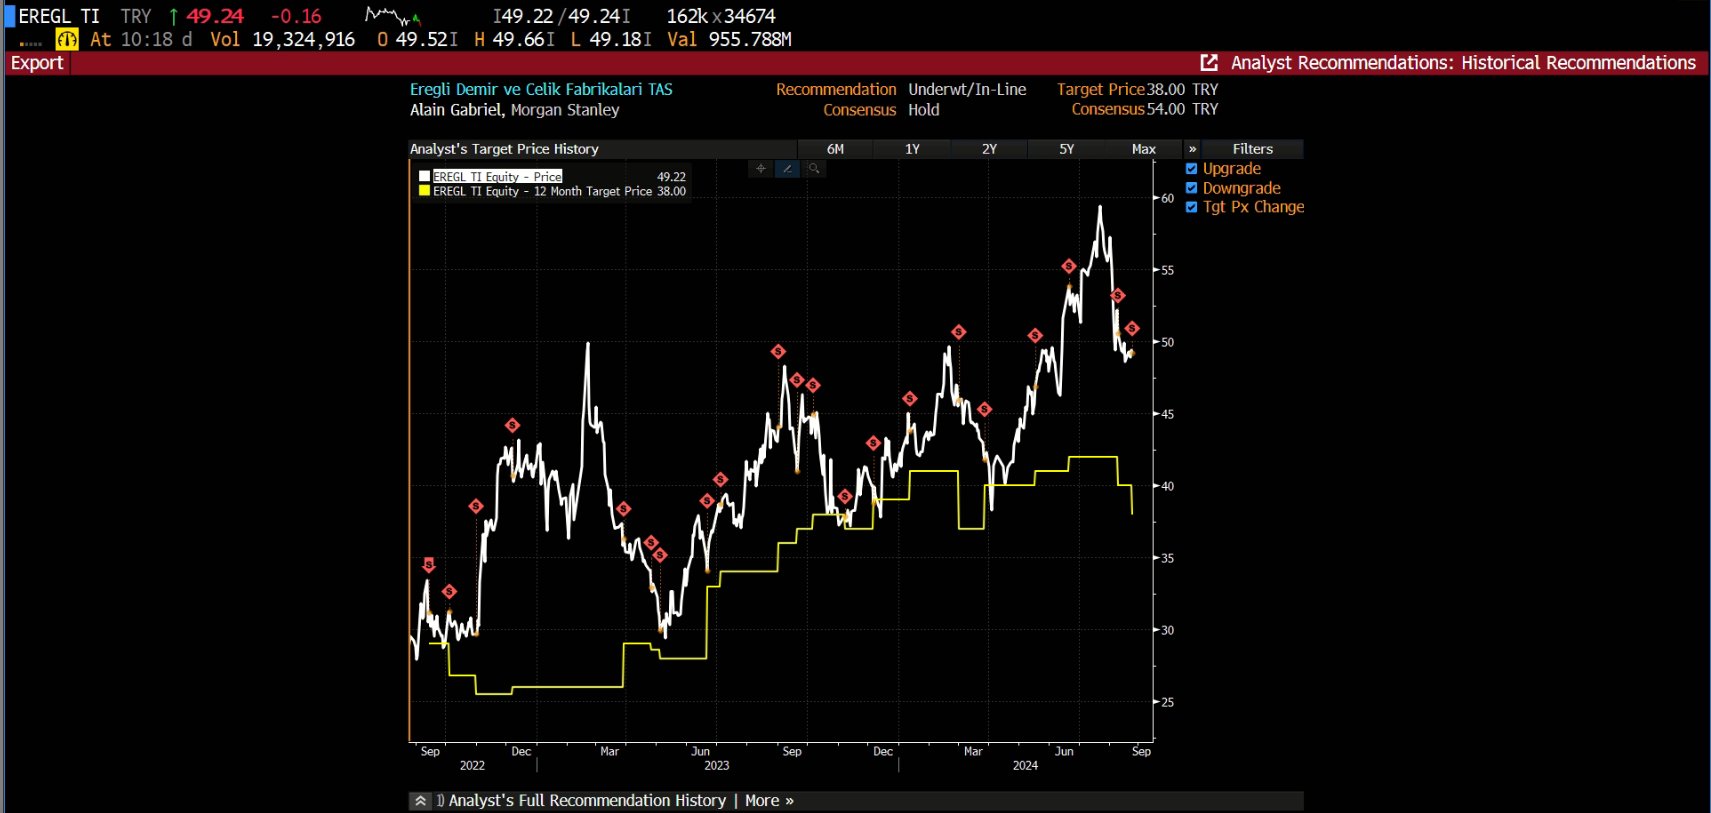The height and width of the screenshot is (813, 1711).
Task: Open the Filters panel button
Action: pyautogui.click(x=1252, y=149)
